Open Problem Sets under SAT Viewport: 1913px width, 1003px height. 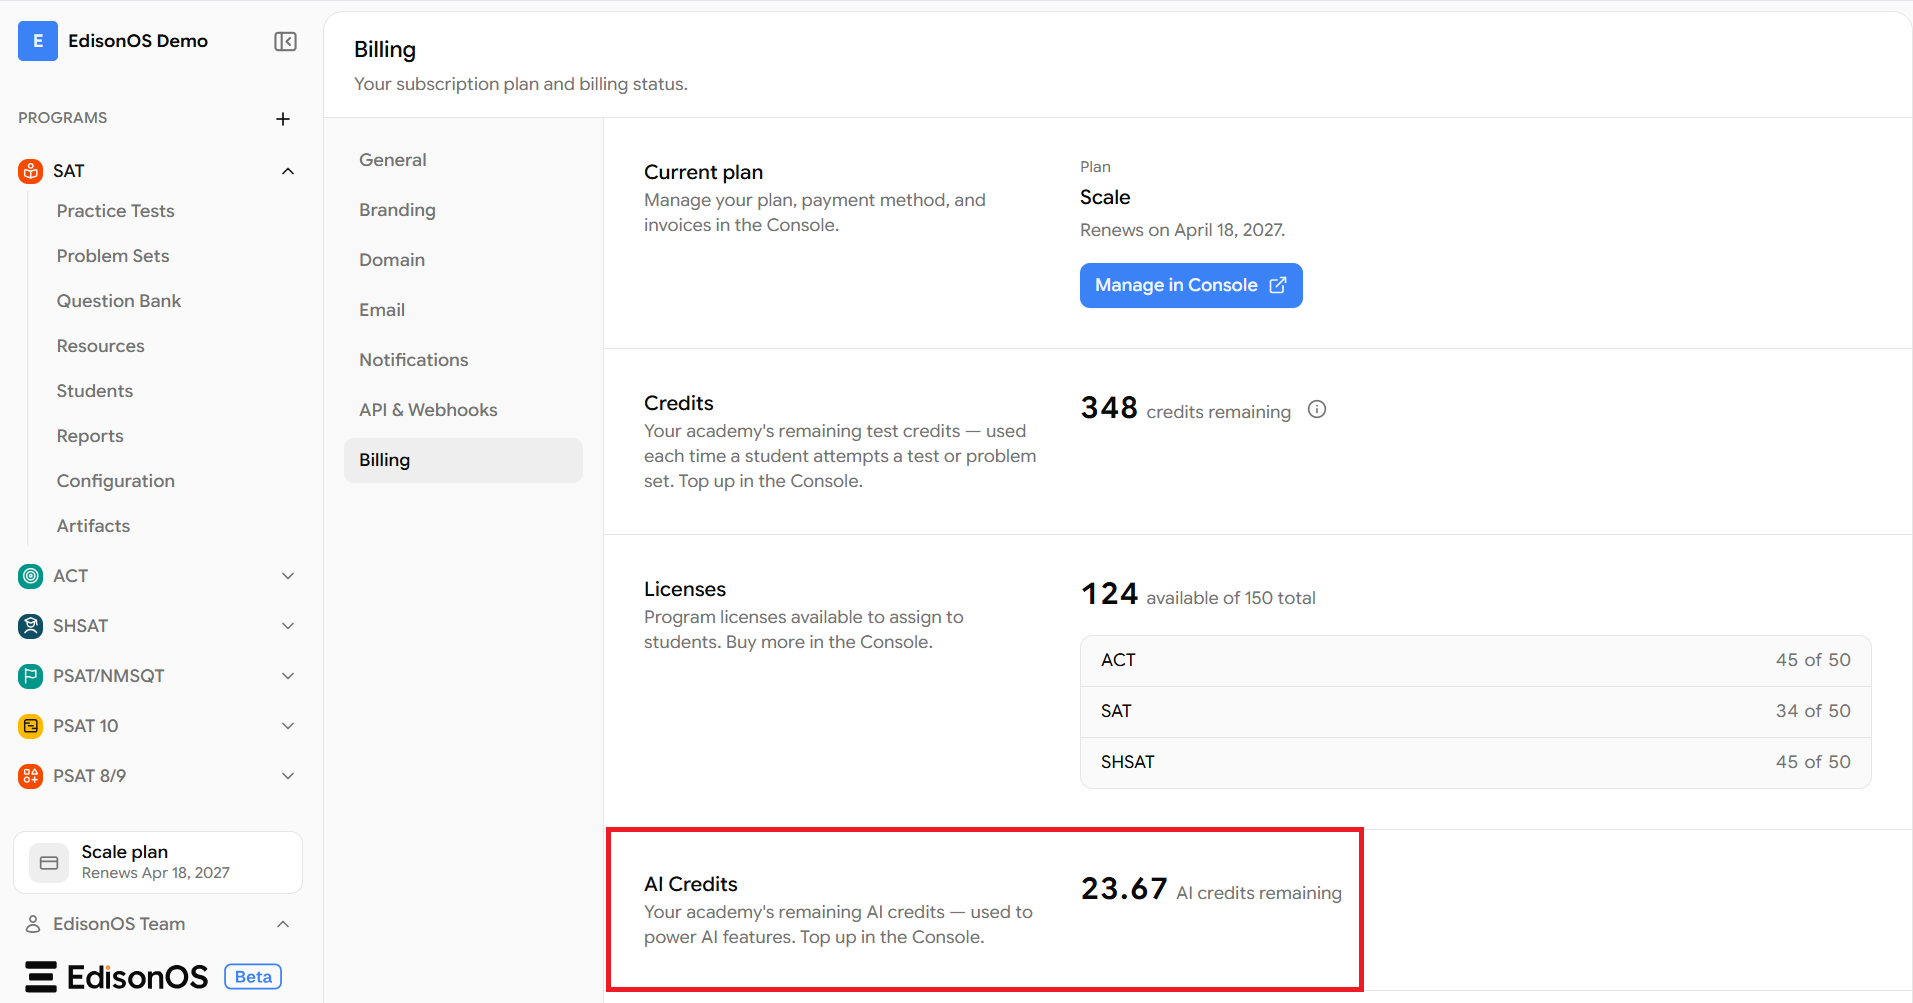pos(113,256)
